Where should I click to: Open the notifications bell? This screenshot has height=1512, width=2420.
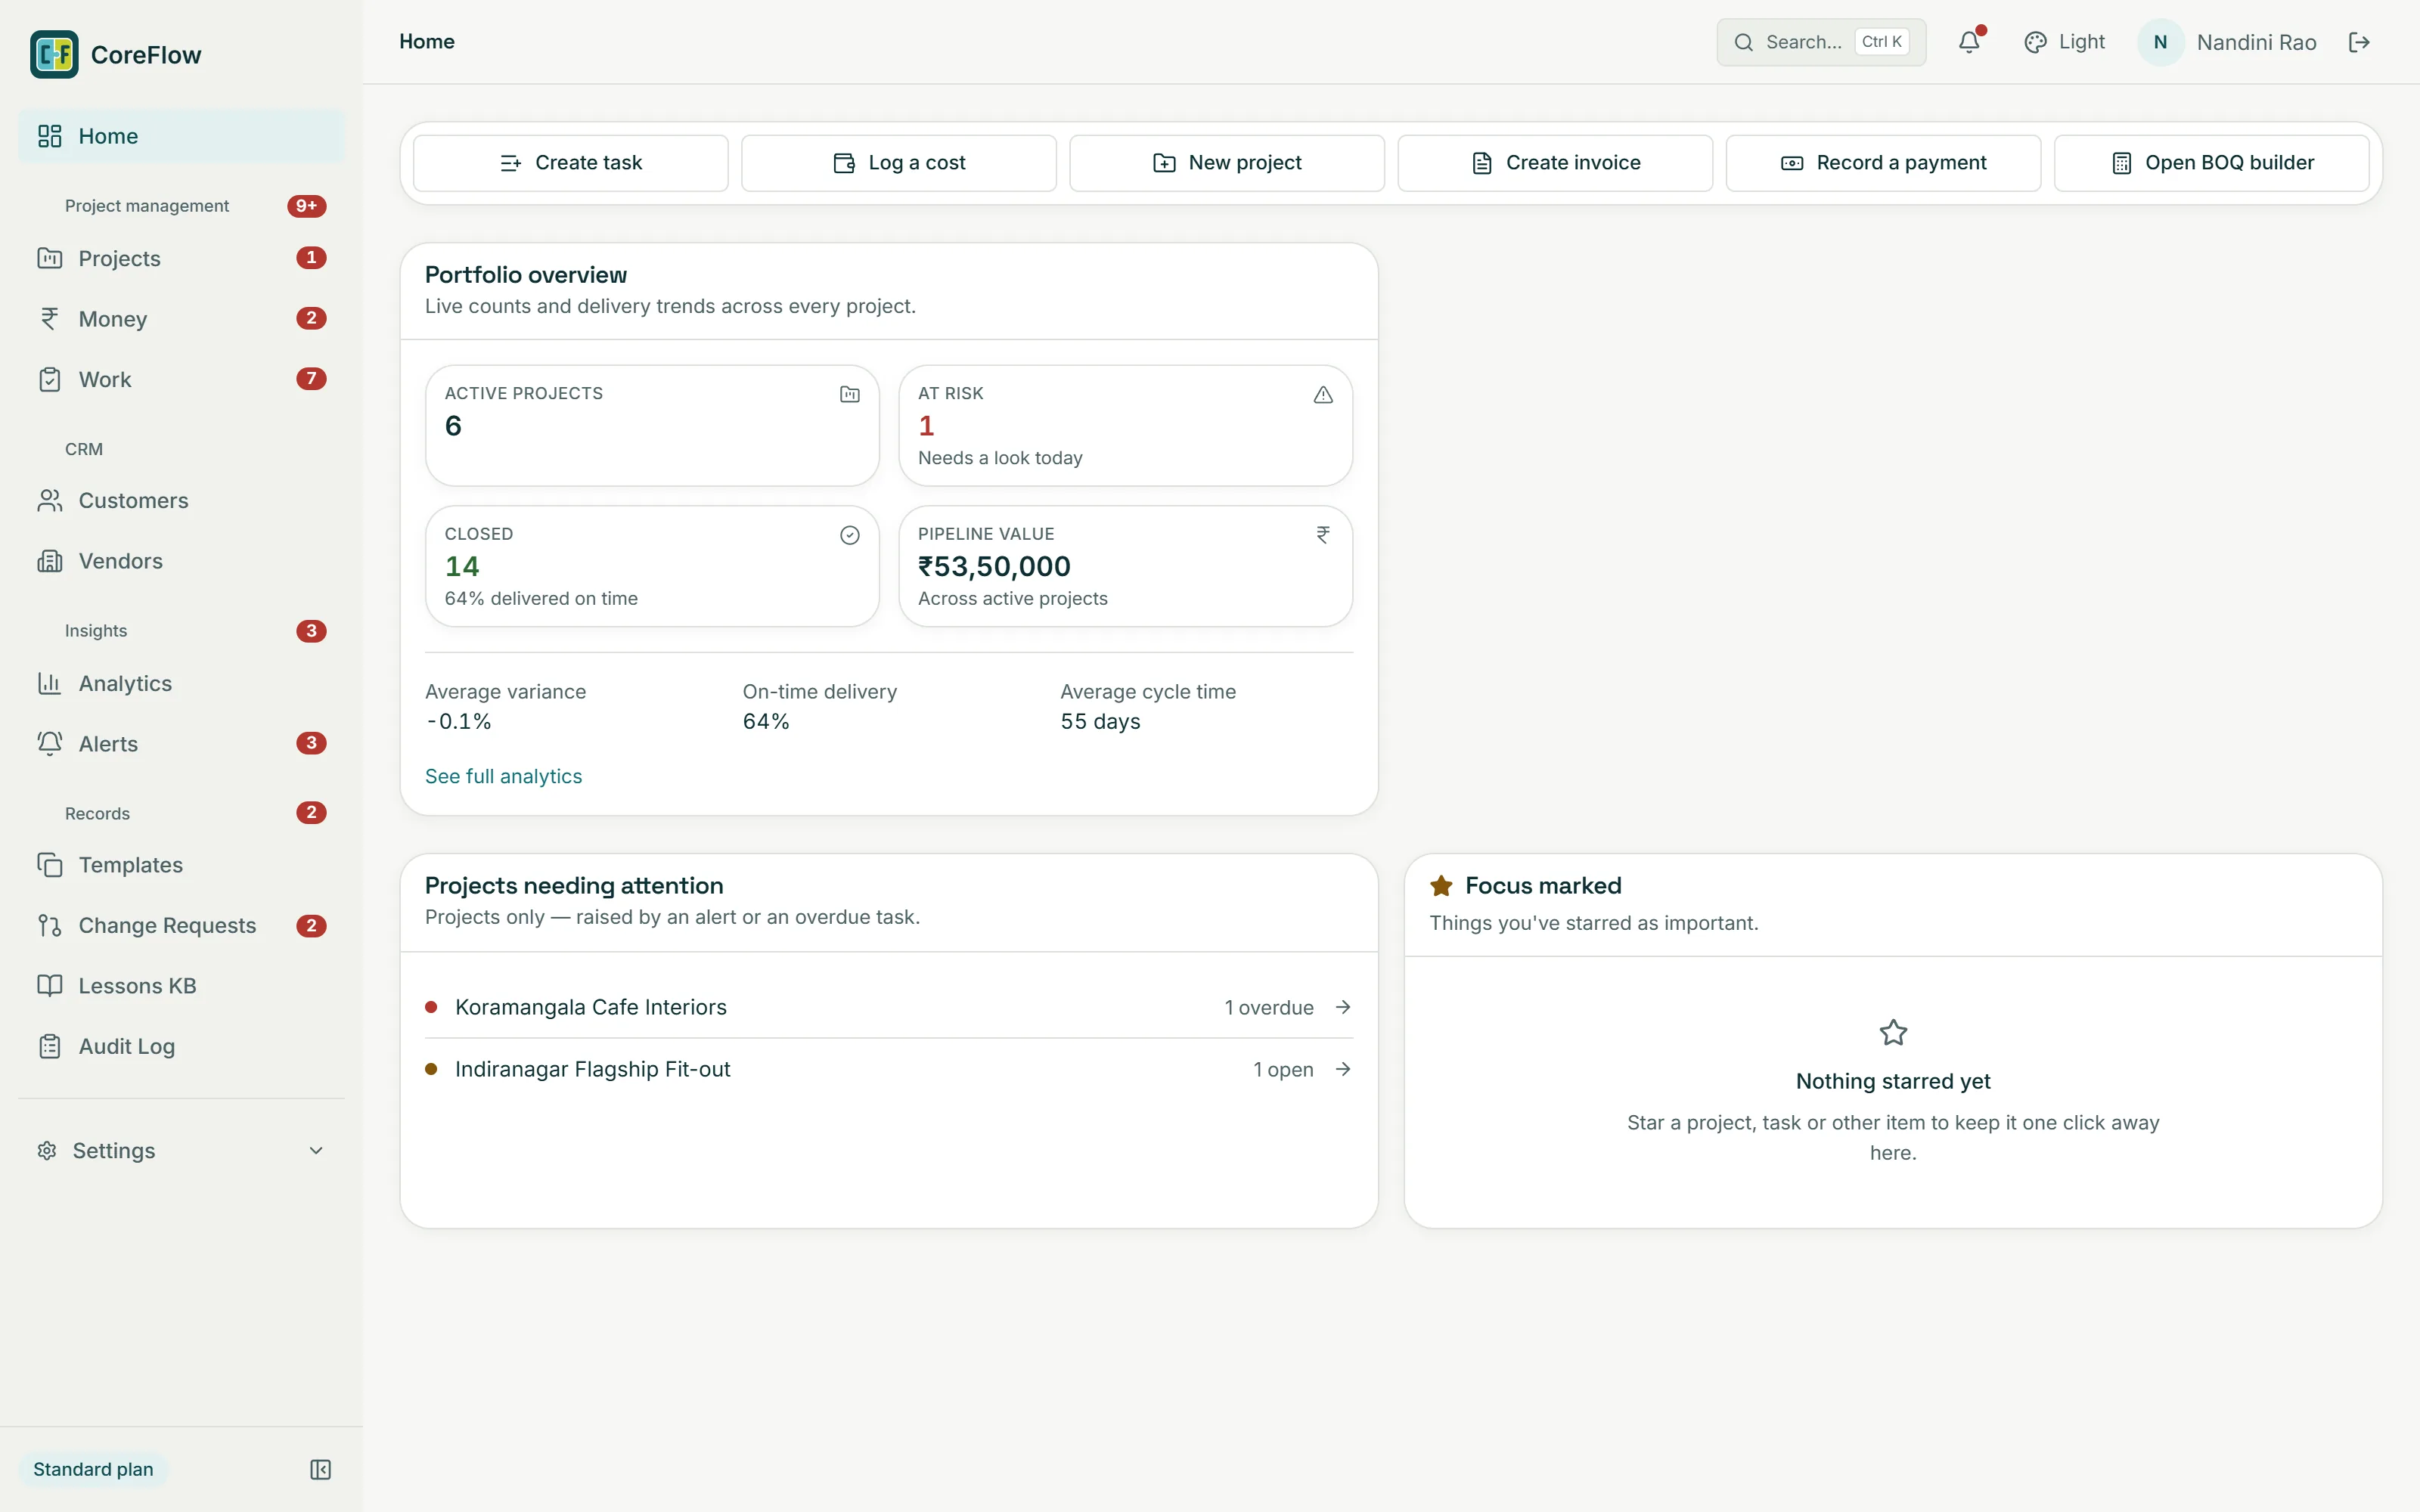coord(1969,42)
